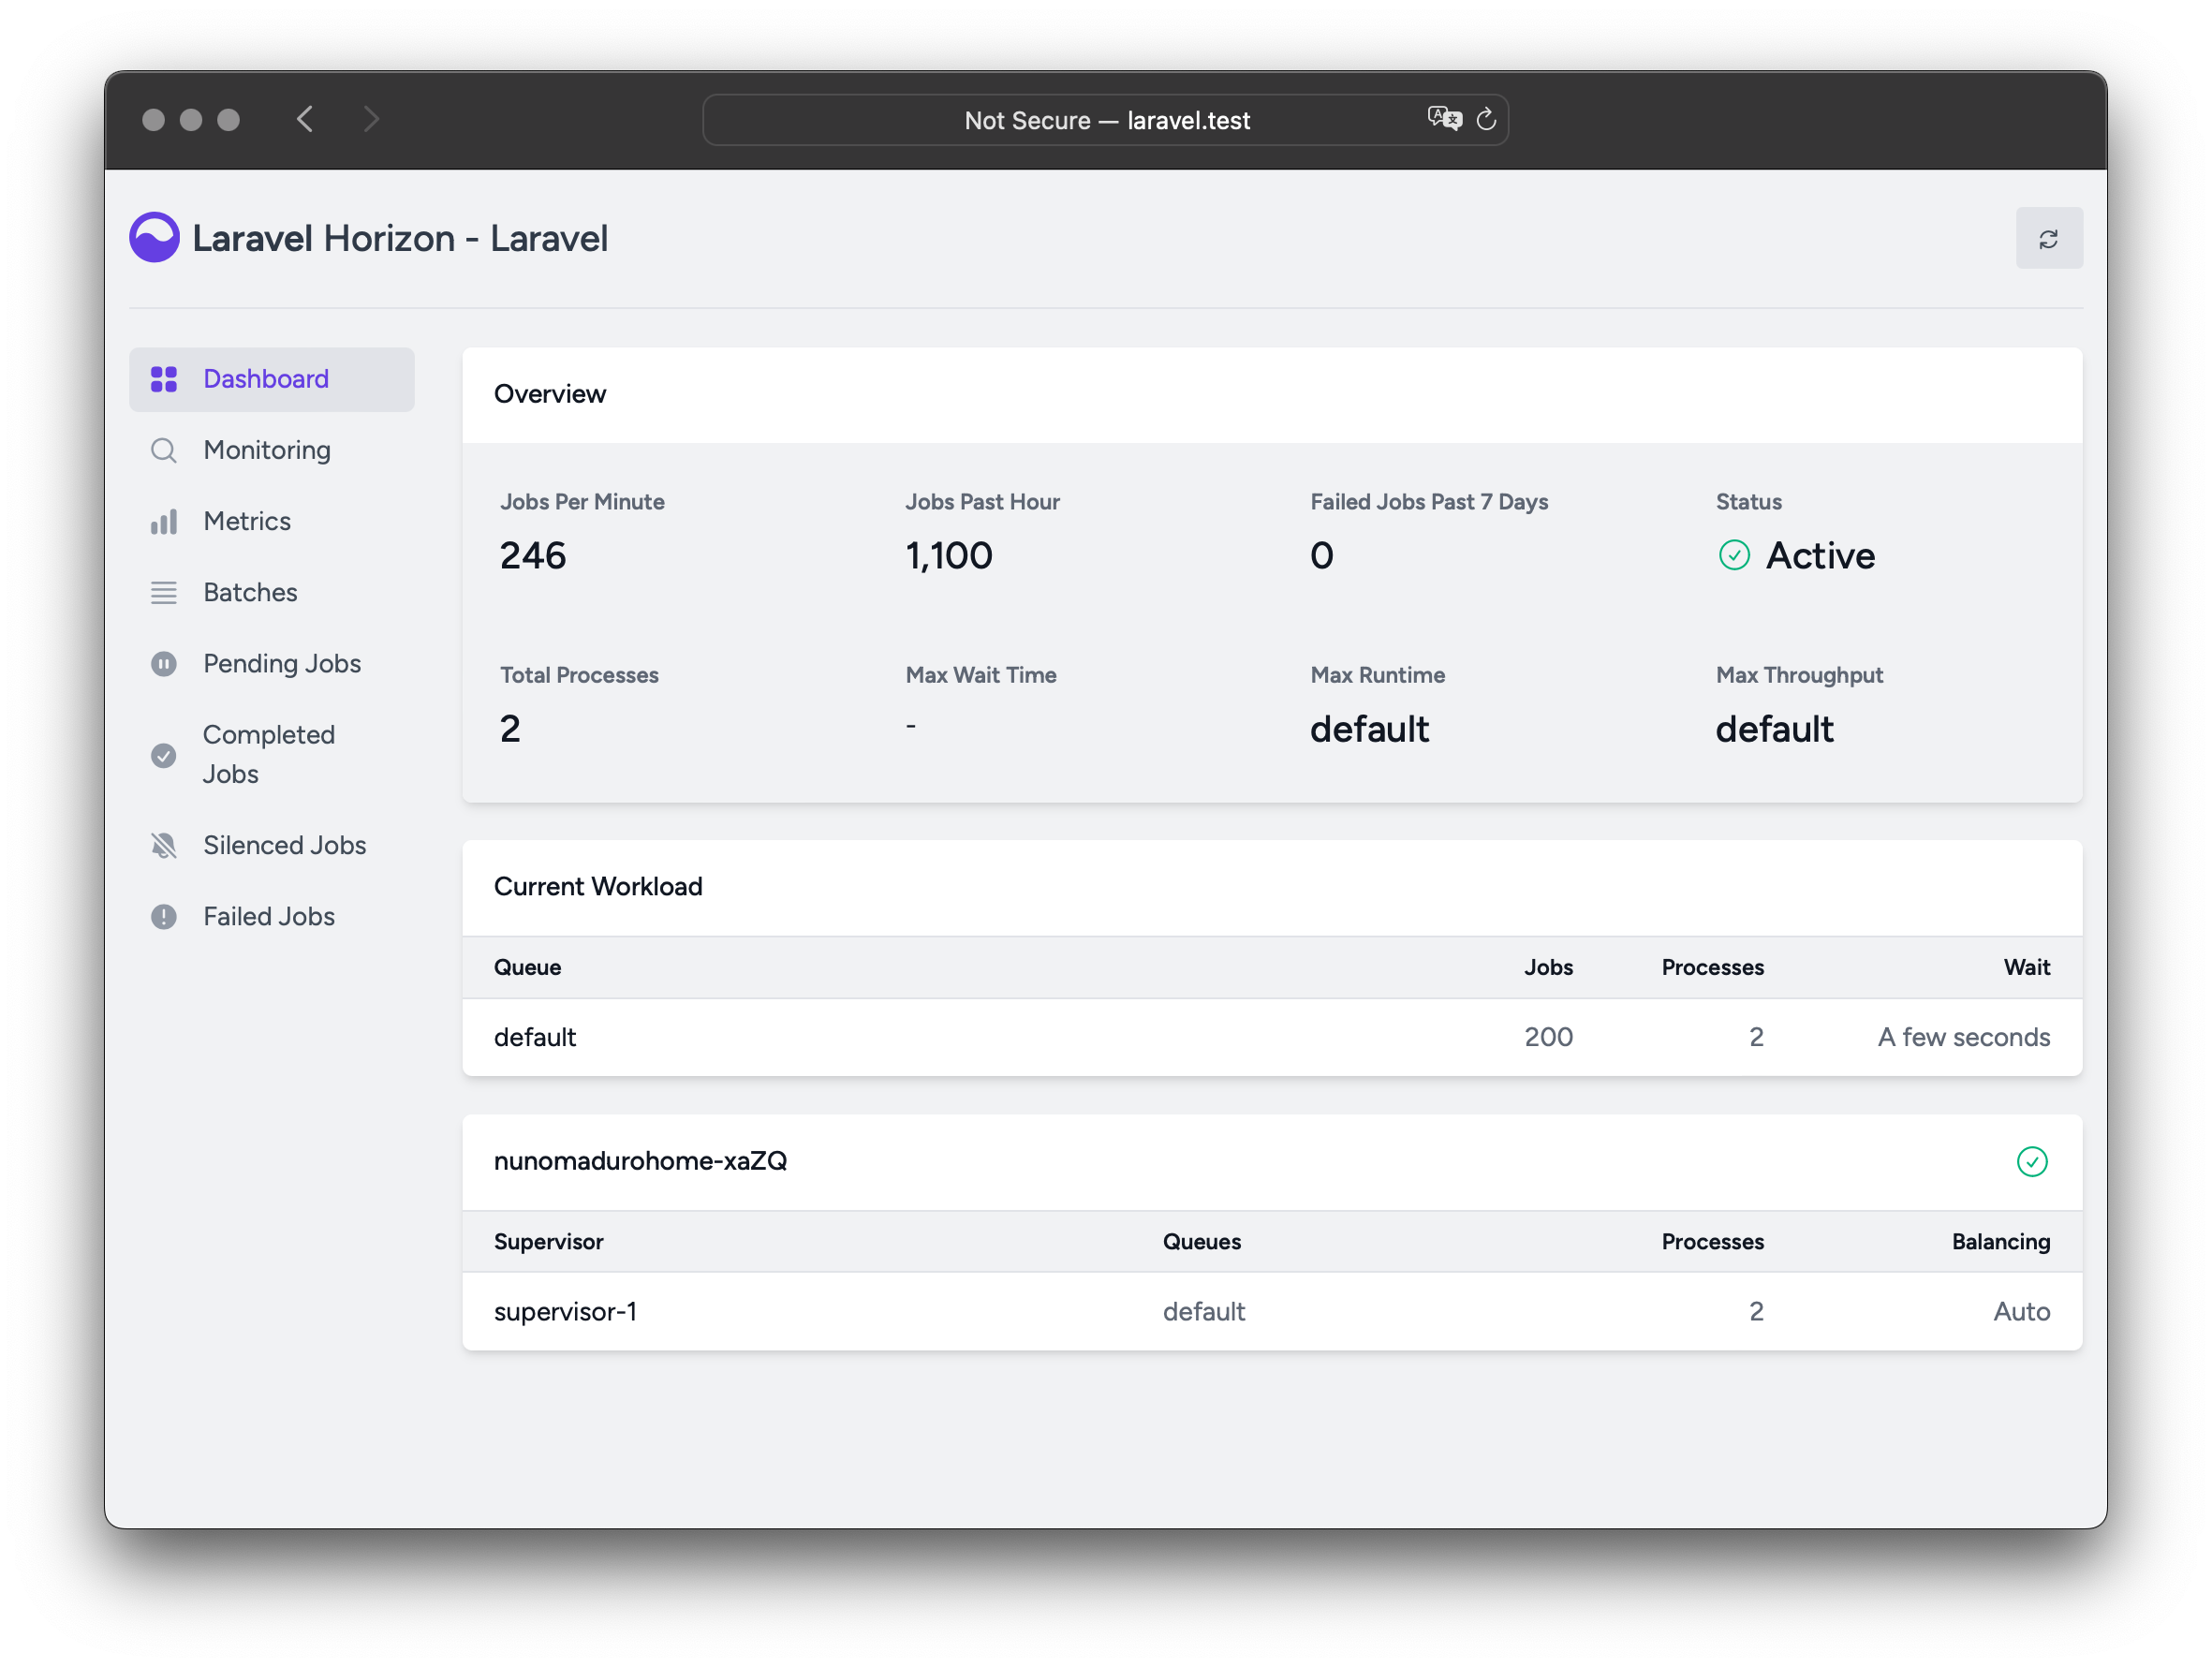Click the Pending Jobs pause icon

tap(165, 664)
